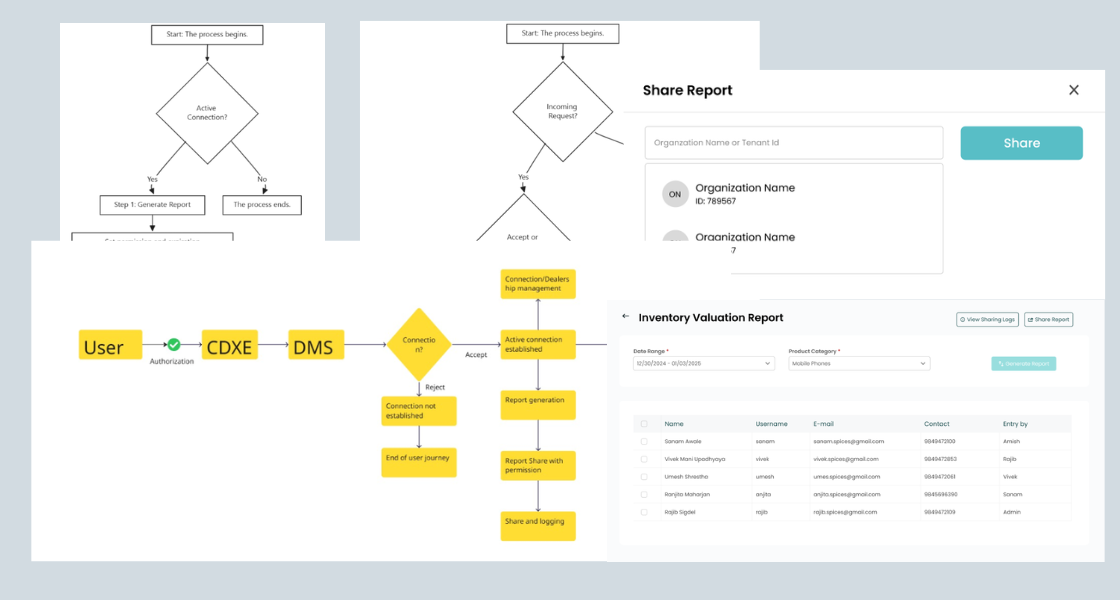Click the Organization Name or Tenant Id field
The height and width of the screenshot is (600, 1120).
coord(793,142)
